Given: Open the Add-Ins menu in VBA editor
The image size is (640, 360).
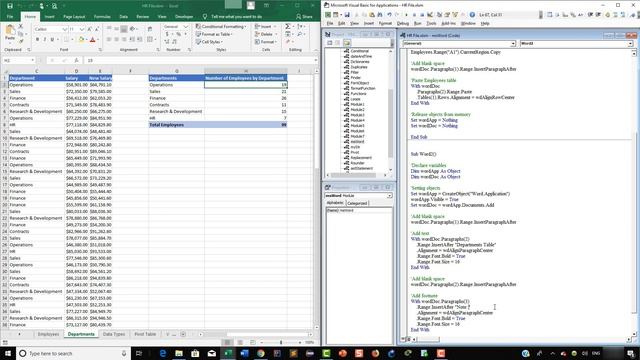Looking at the screenshot, I should click(448, 24).
